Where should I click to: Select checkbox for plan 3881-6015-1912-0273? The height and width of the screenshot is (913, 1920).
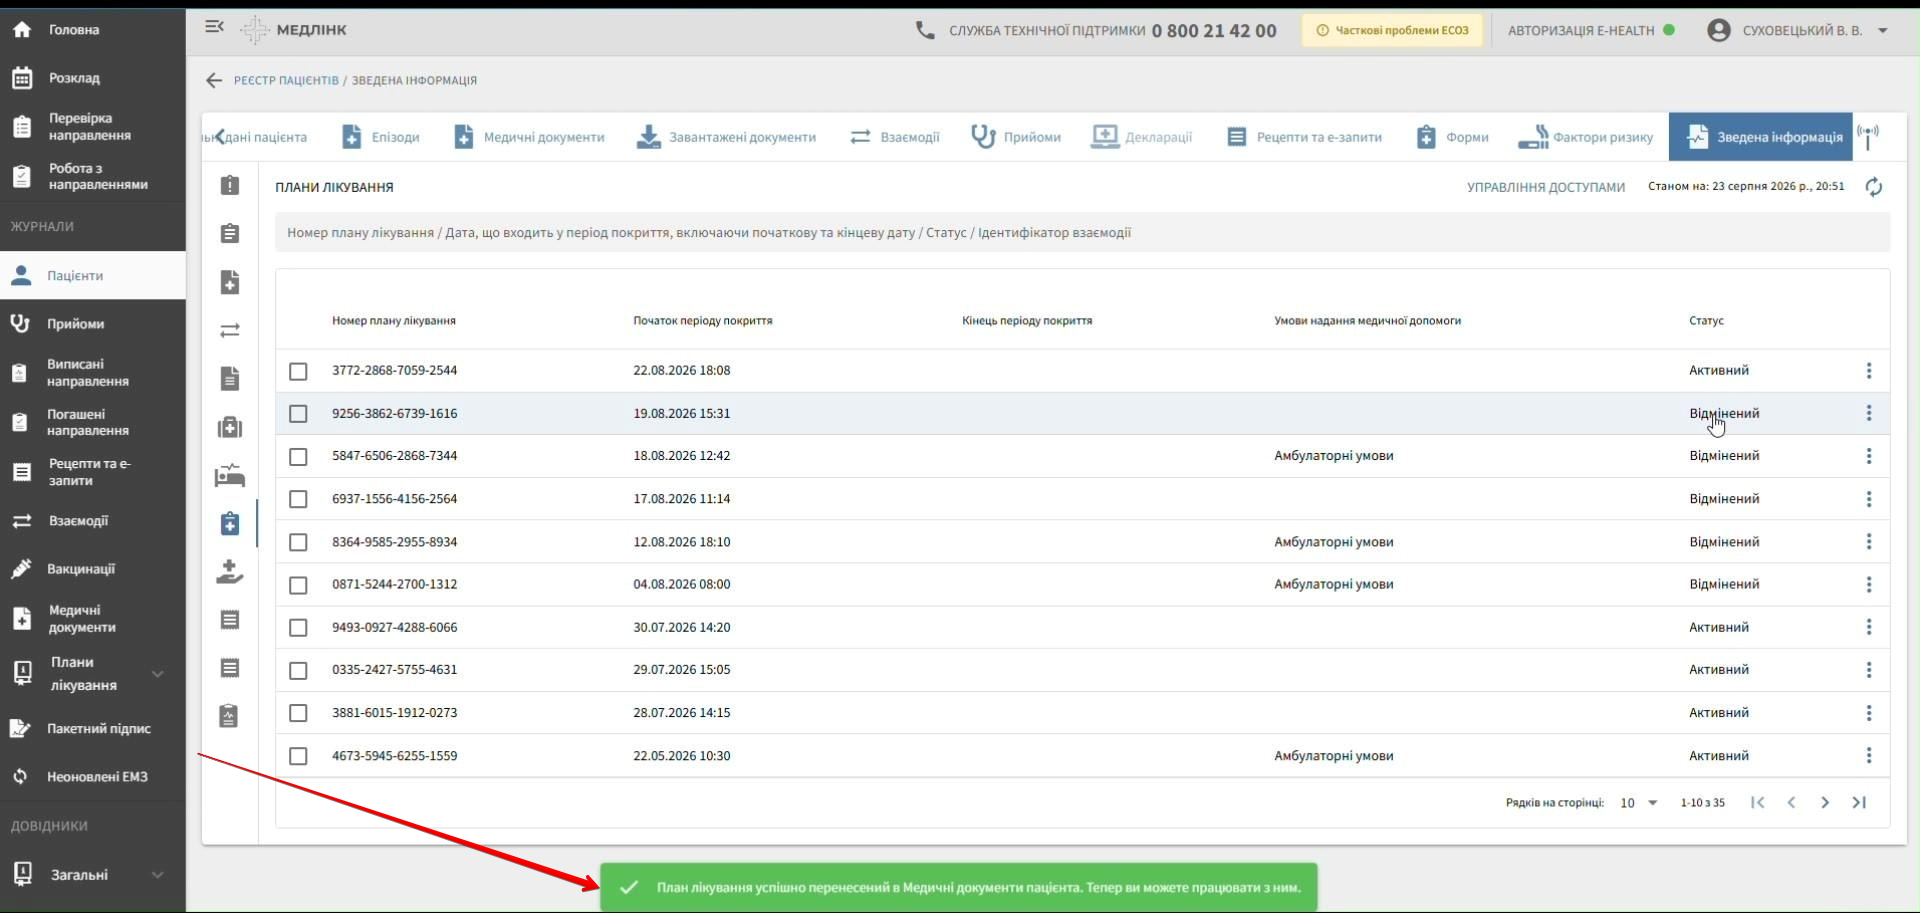pos(298,713)
